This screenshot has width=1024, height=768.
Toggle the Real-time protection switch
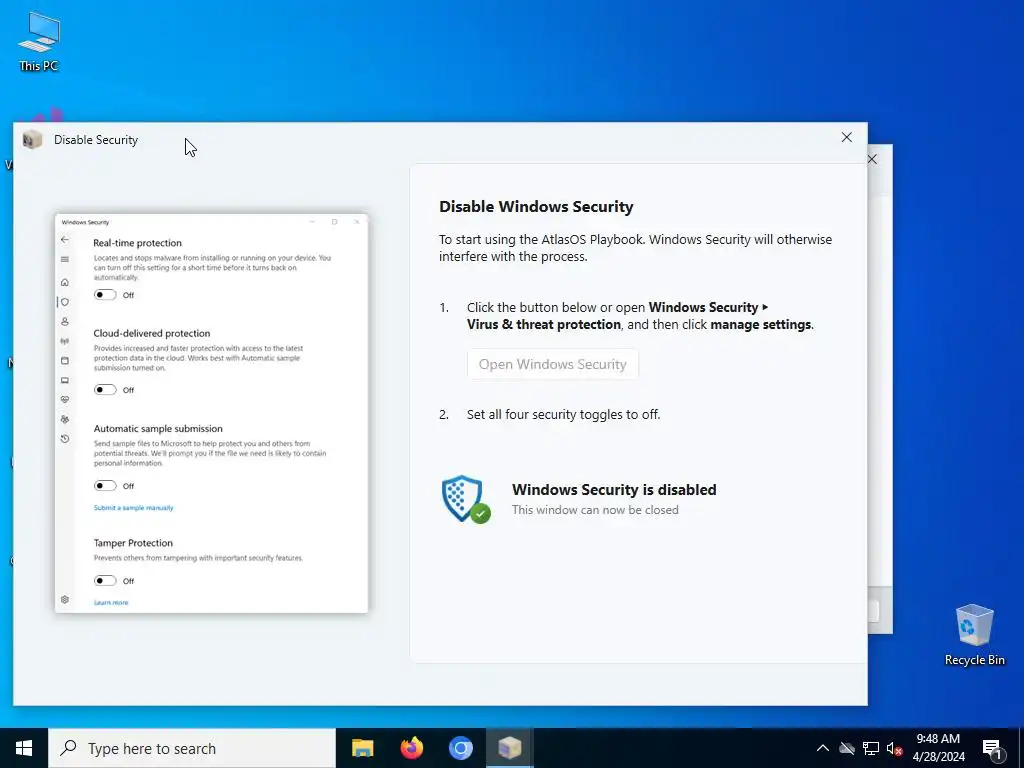click(105, 295)
